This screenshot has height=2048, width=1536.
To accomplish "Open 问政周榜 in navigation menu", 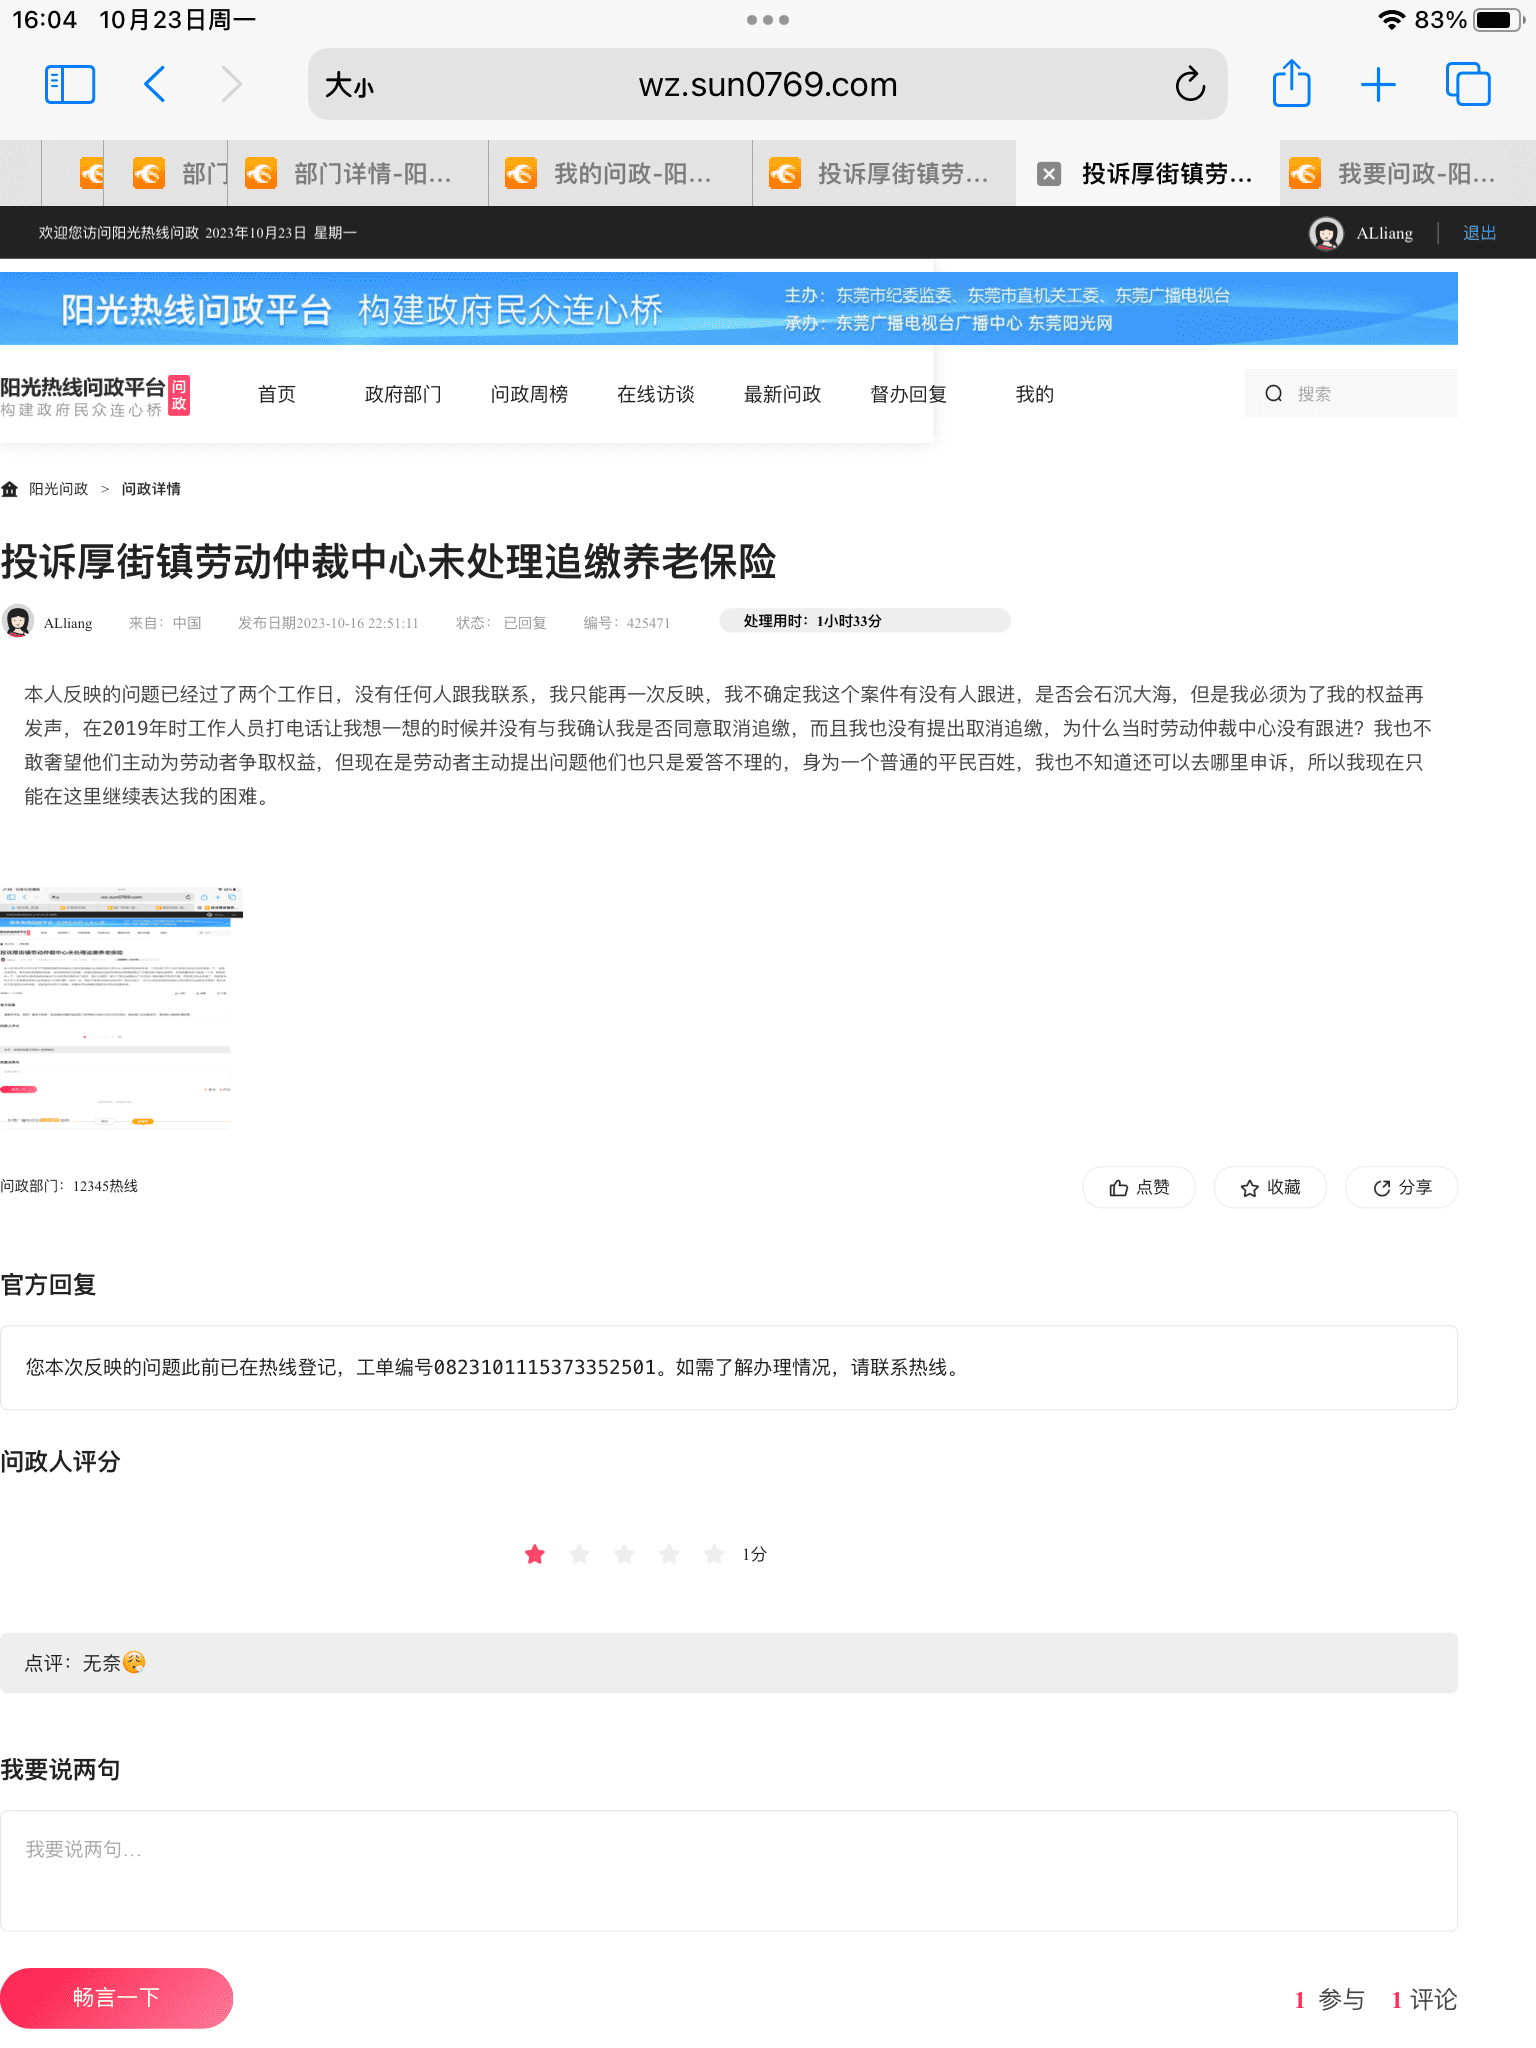I will (x=529, y=394).
